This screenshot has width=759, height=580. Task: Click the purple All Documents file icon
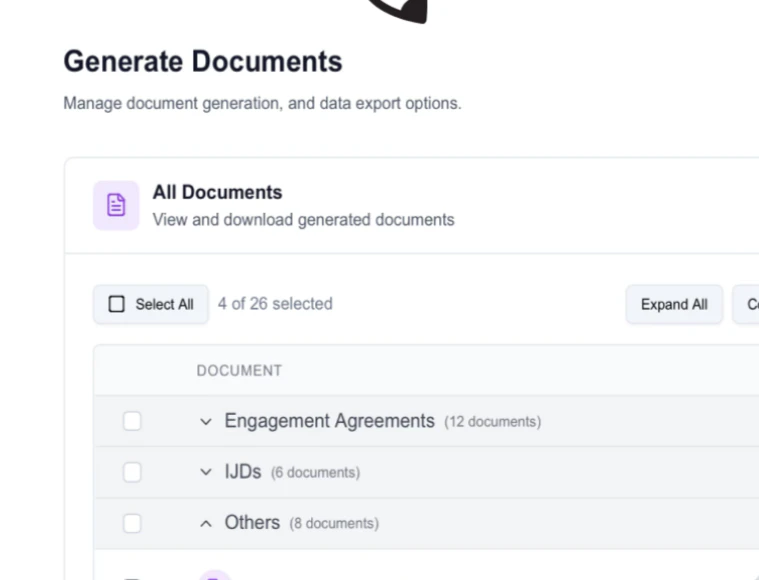[x=116, y=205]
